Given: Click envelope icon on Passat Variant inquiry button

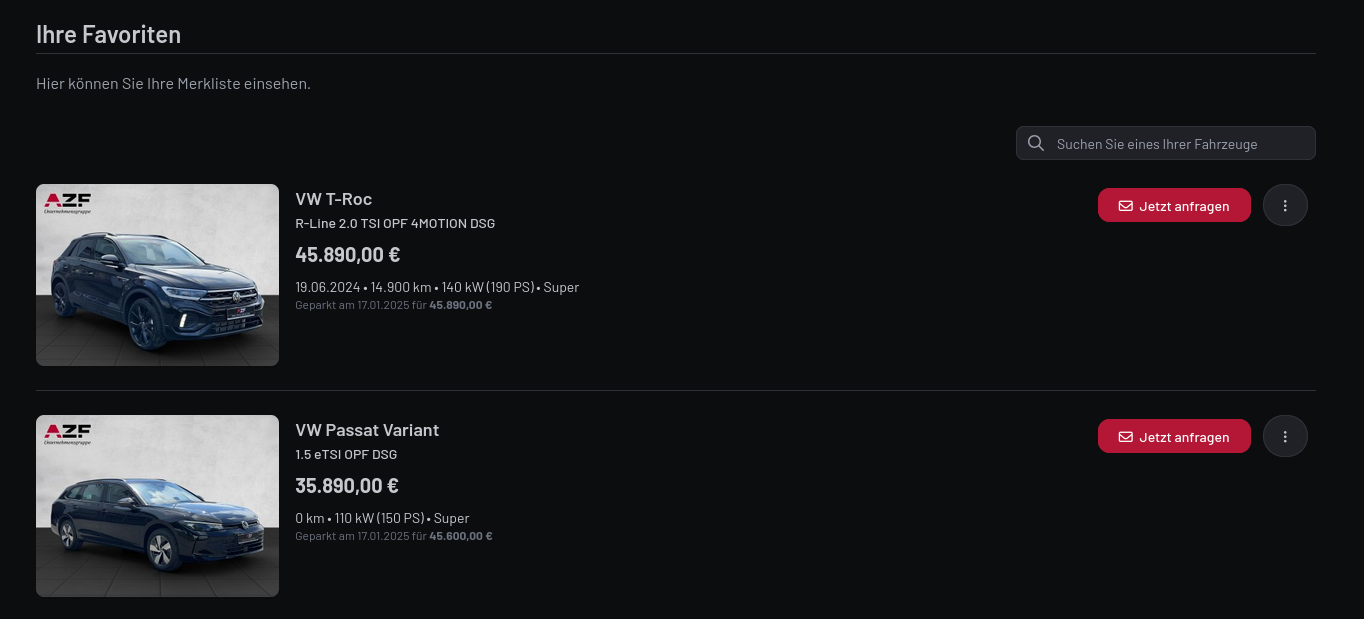Looking at the screenshot, I should point(1125,437).
